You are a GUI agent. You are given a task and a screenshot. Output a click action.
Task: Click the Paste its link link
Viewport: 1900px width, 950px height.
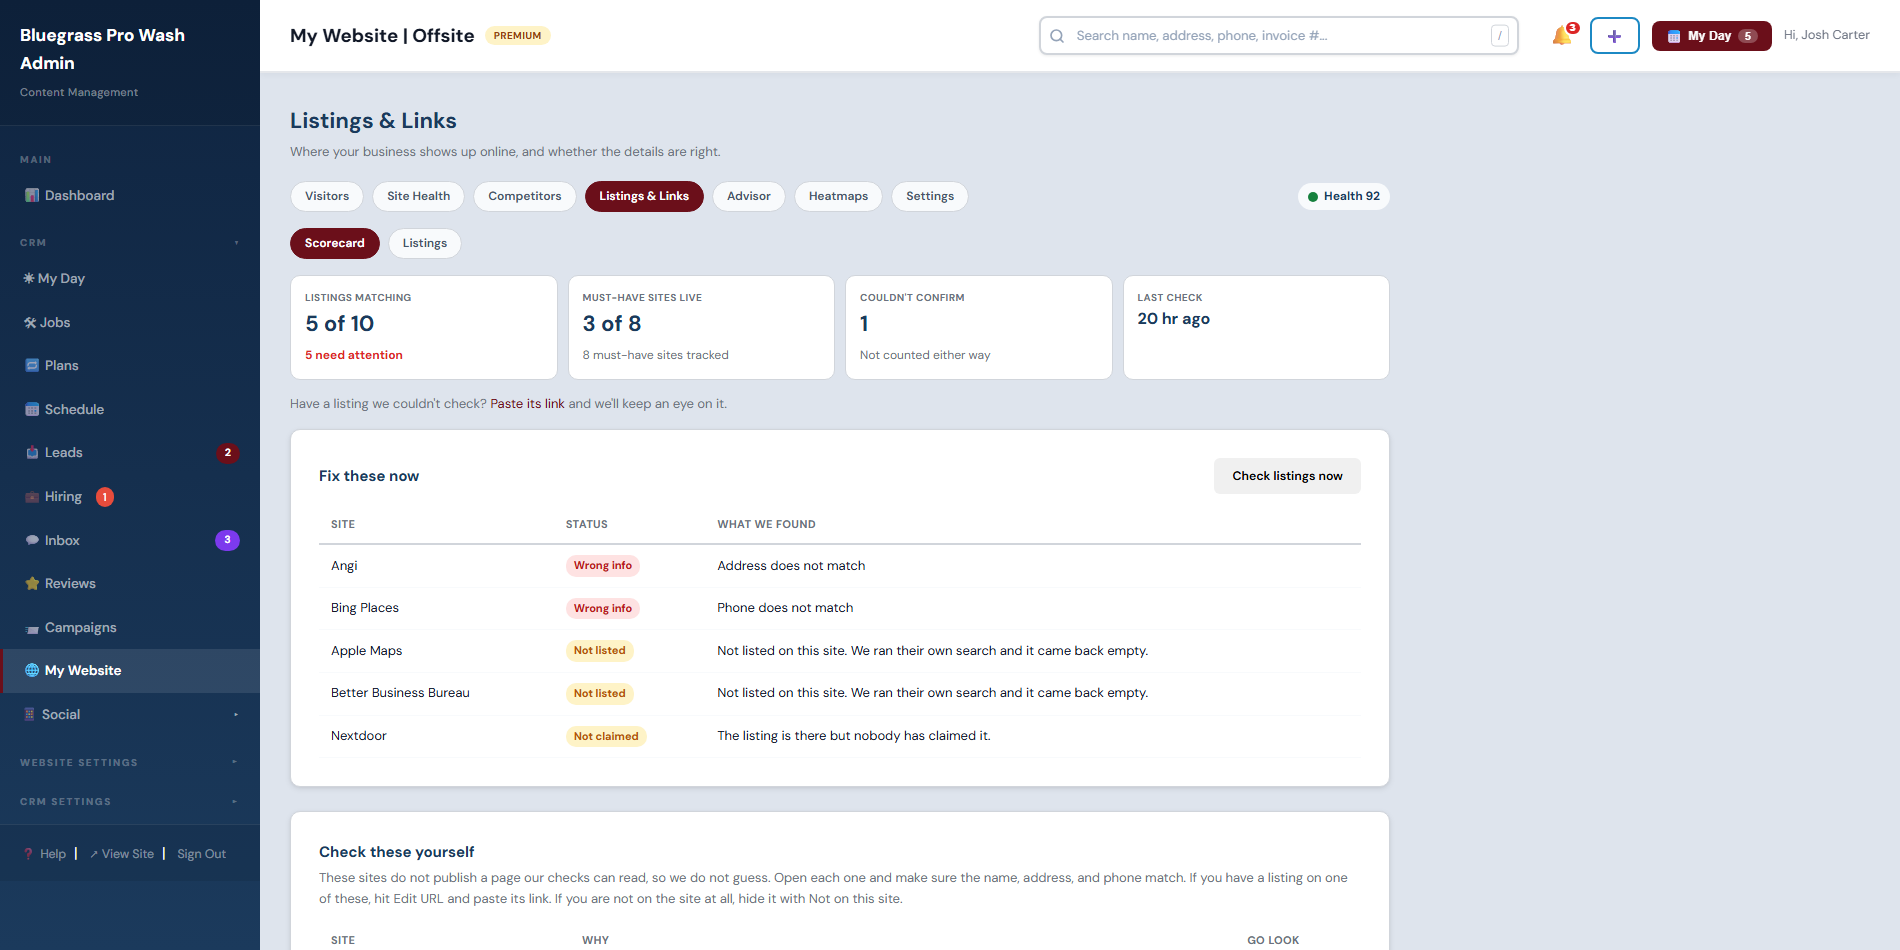click(527, 404)
